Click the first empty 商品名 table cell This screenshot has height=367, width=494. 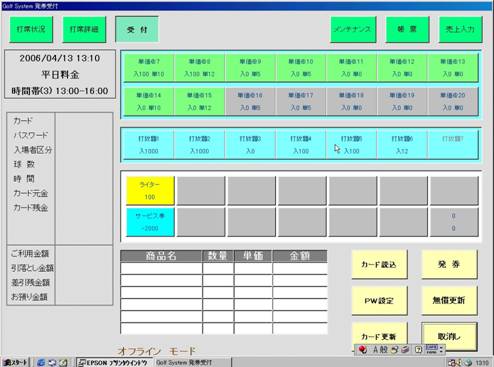click(161, 268)
